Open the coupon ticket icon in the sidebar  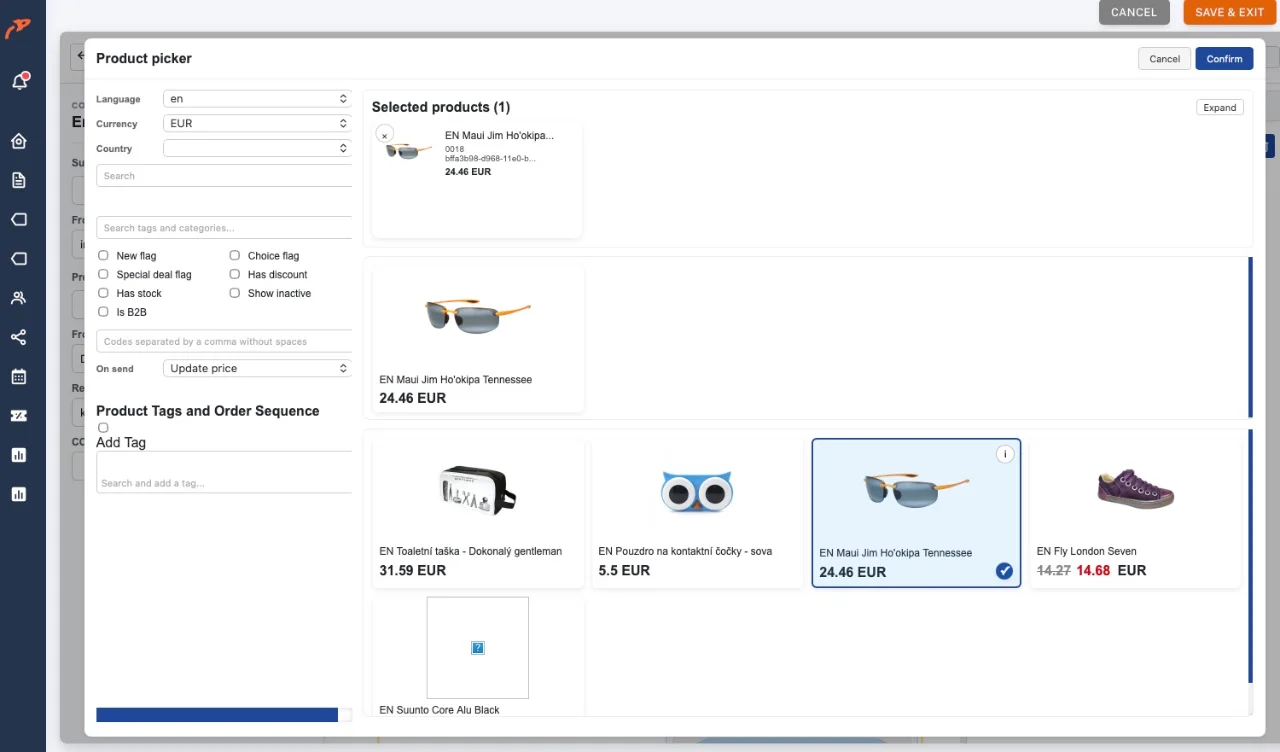point(18,416)
